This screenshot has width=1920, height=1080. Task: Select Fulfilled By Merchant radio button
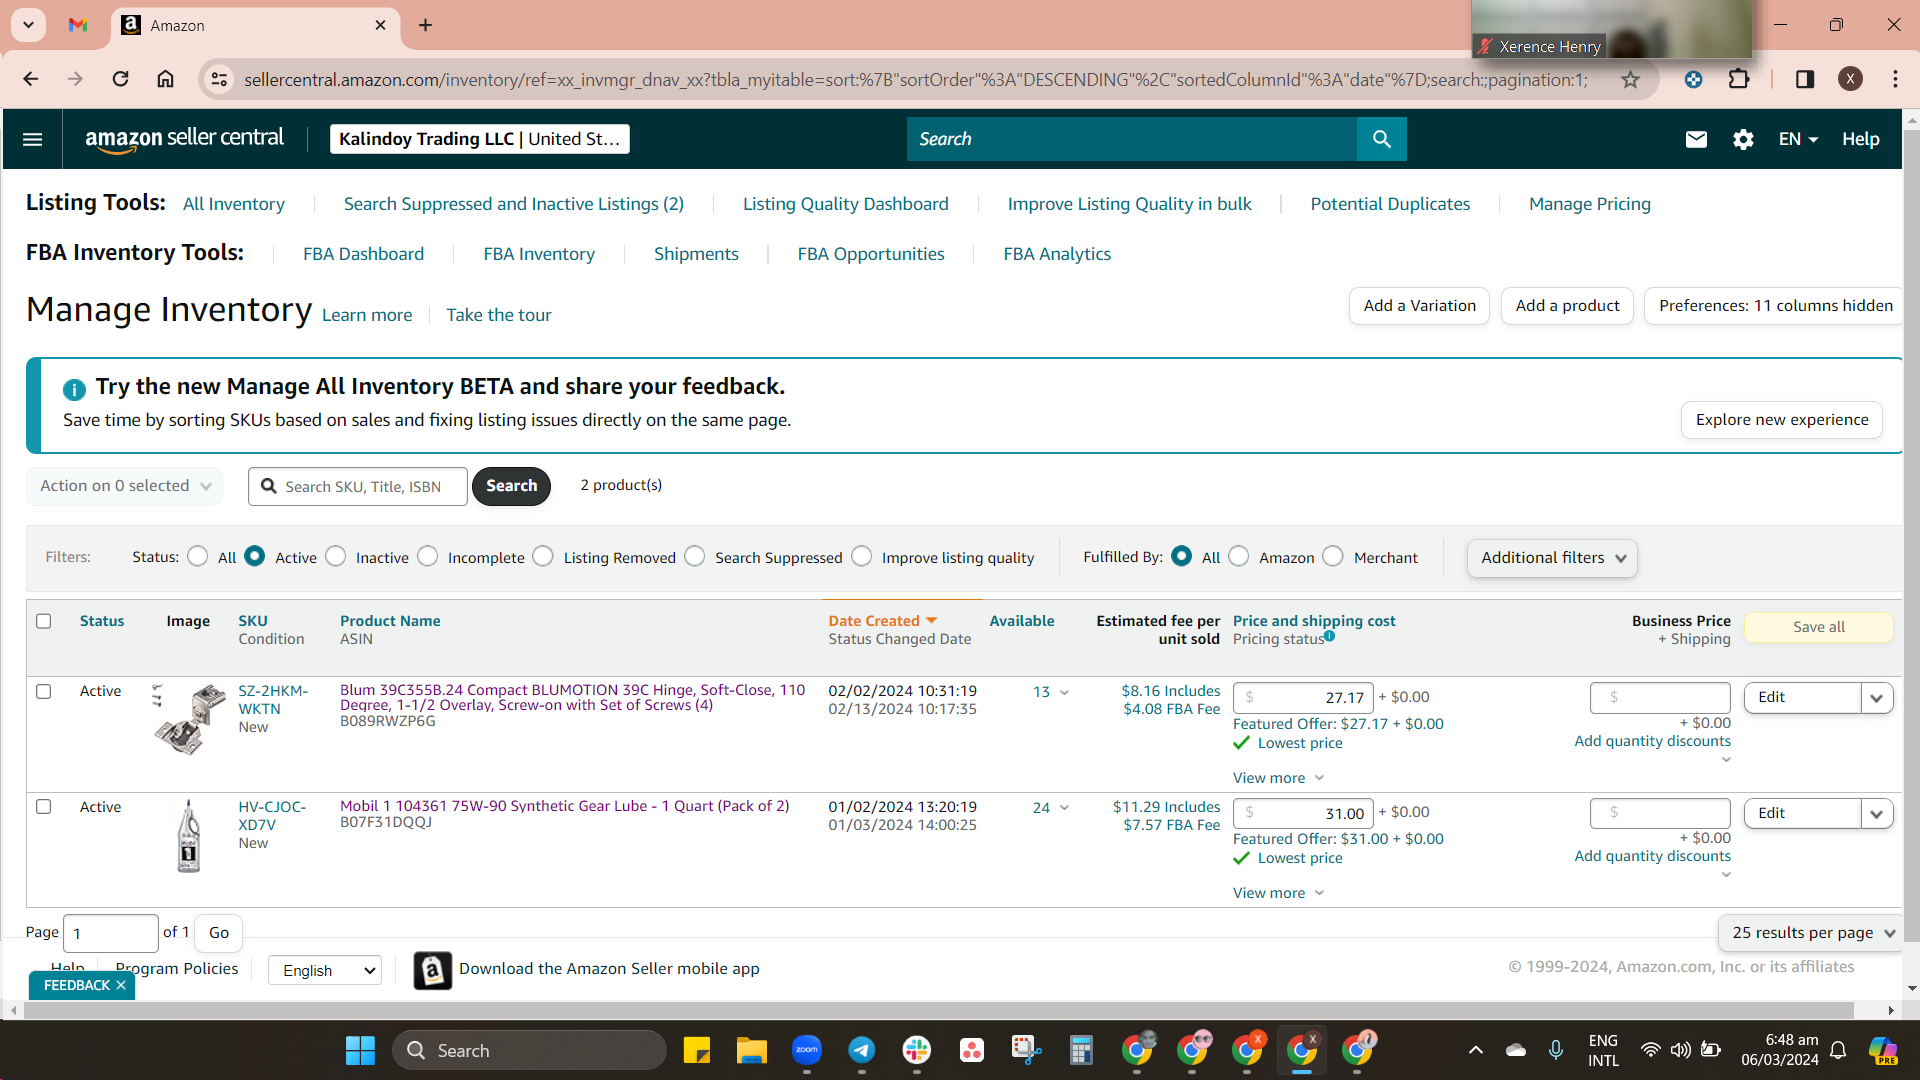1333,556
